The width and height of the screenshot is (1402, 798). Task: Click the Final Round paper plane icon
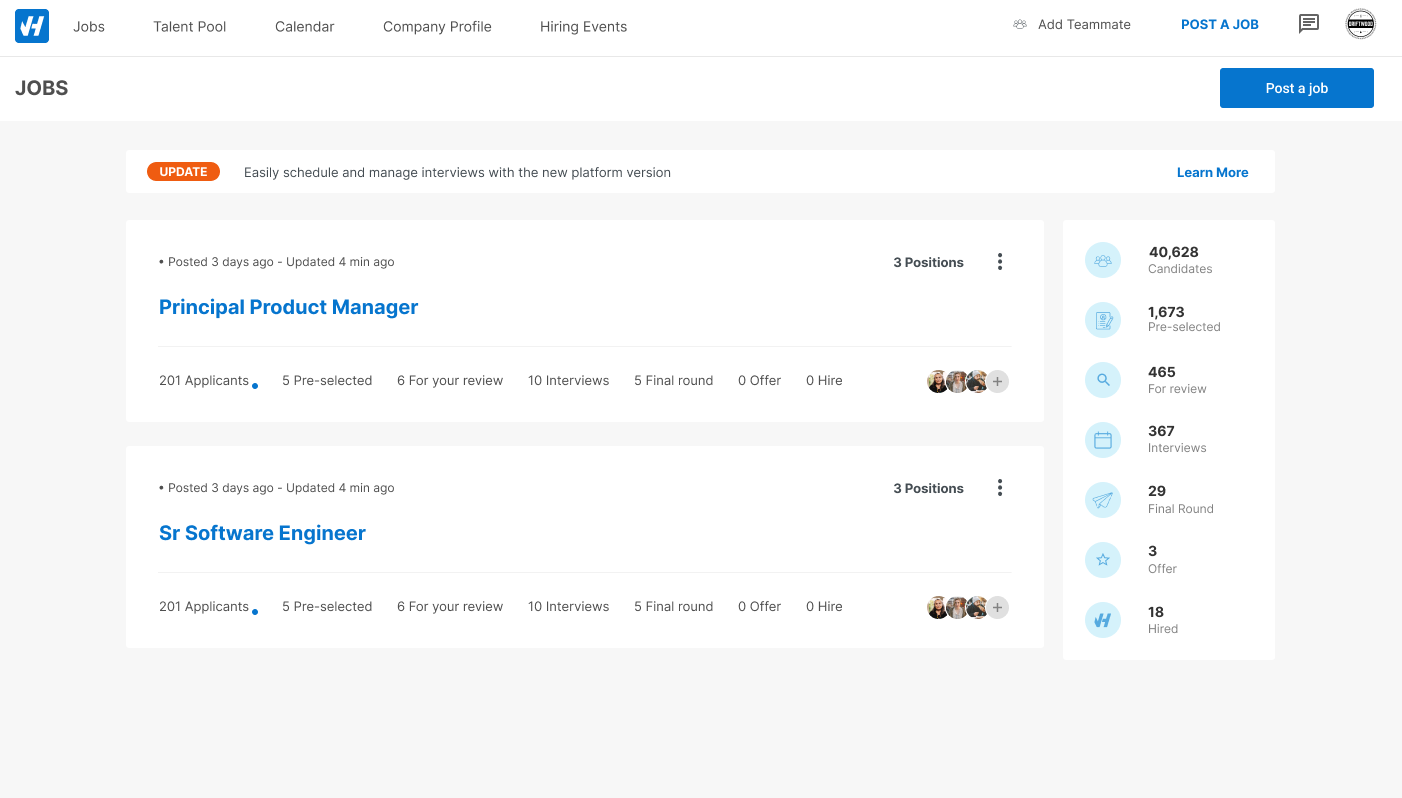1103,500
